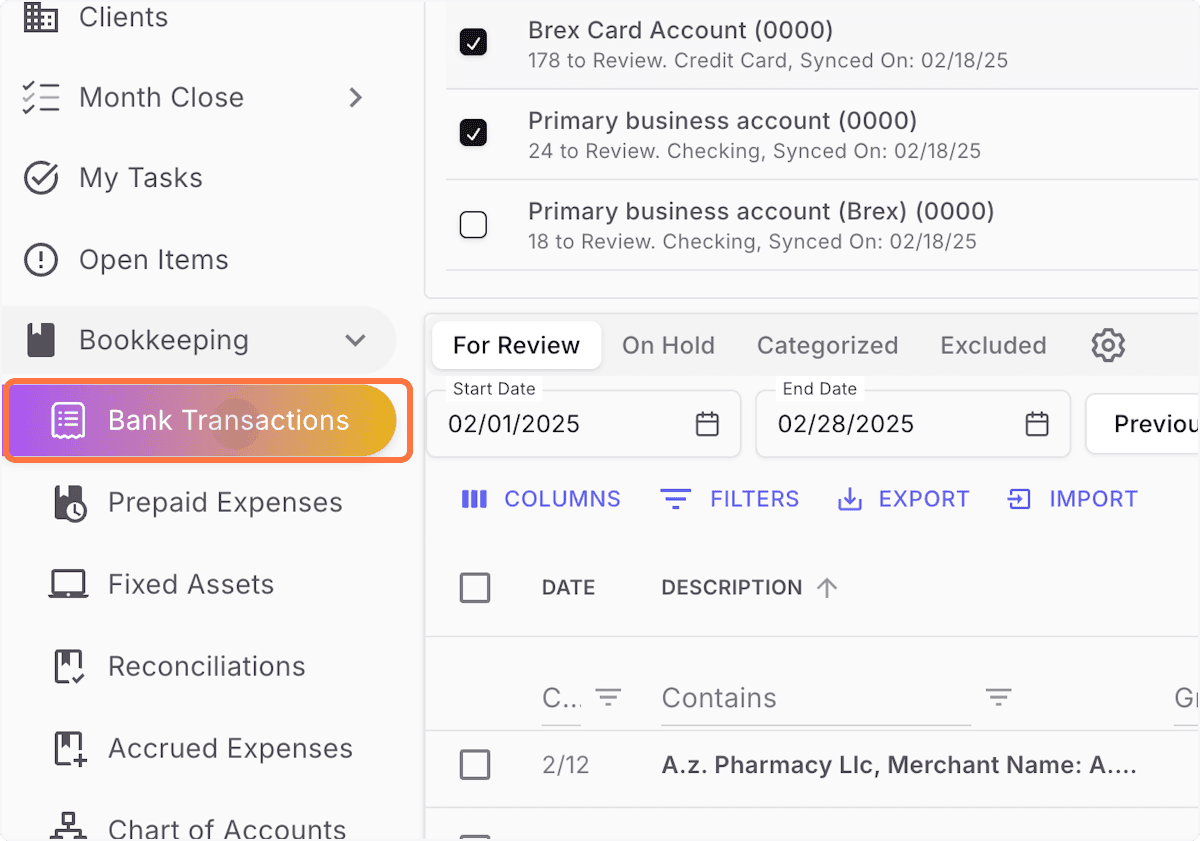Click the Chart of Accounts icon

[x=67, y=826]
